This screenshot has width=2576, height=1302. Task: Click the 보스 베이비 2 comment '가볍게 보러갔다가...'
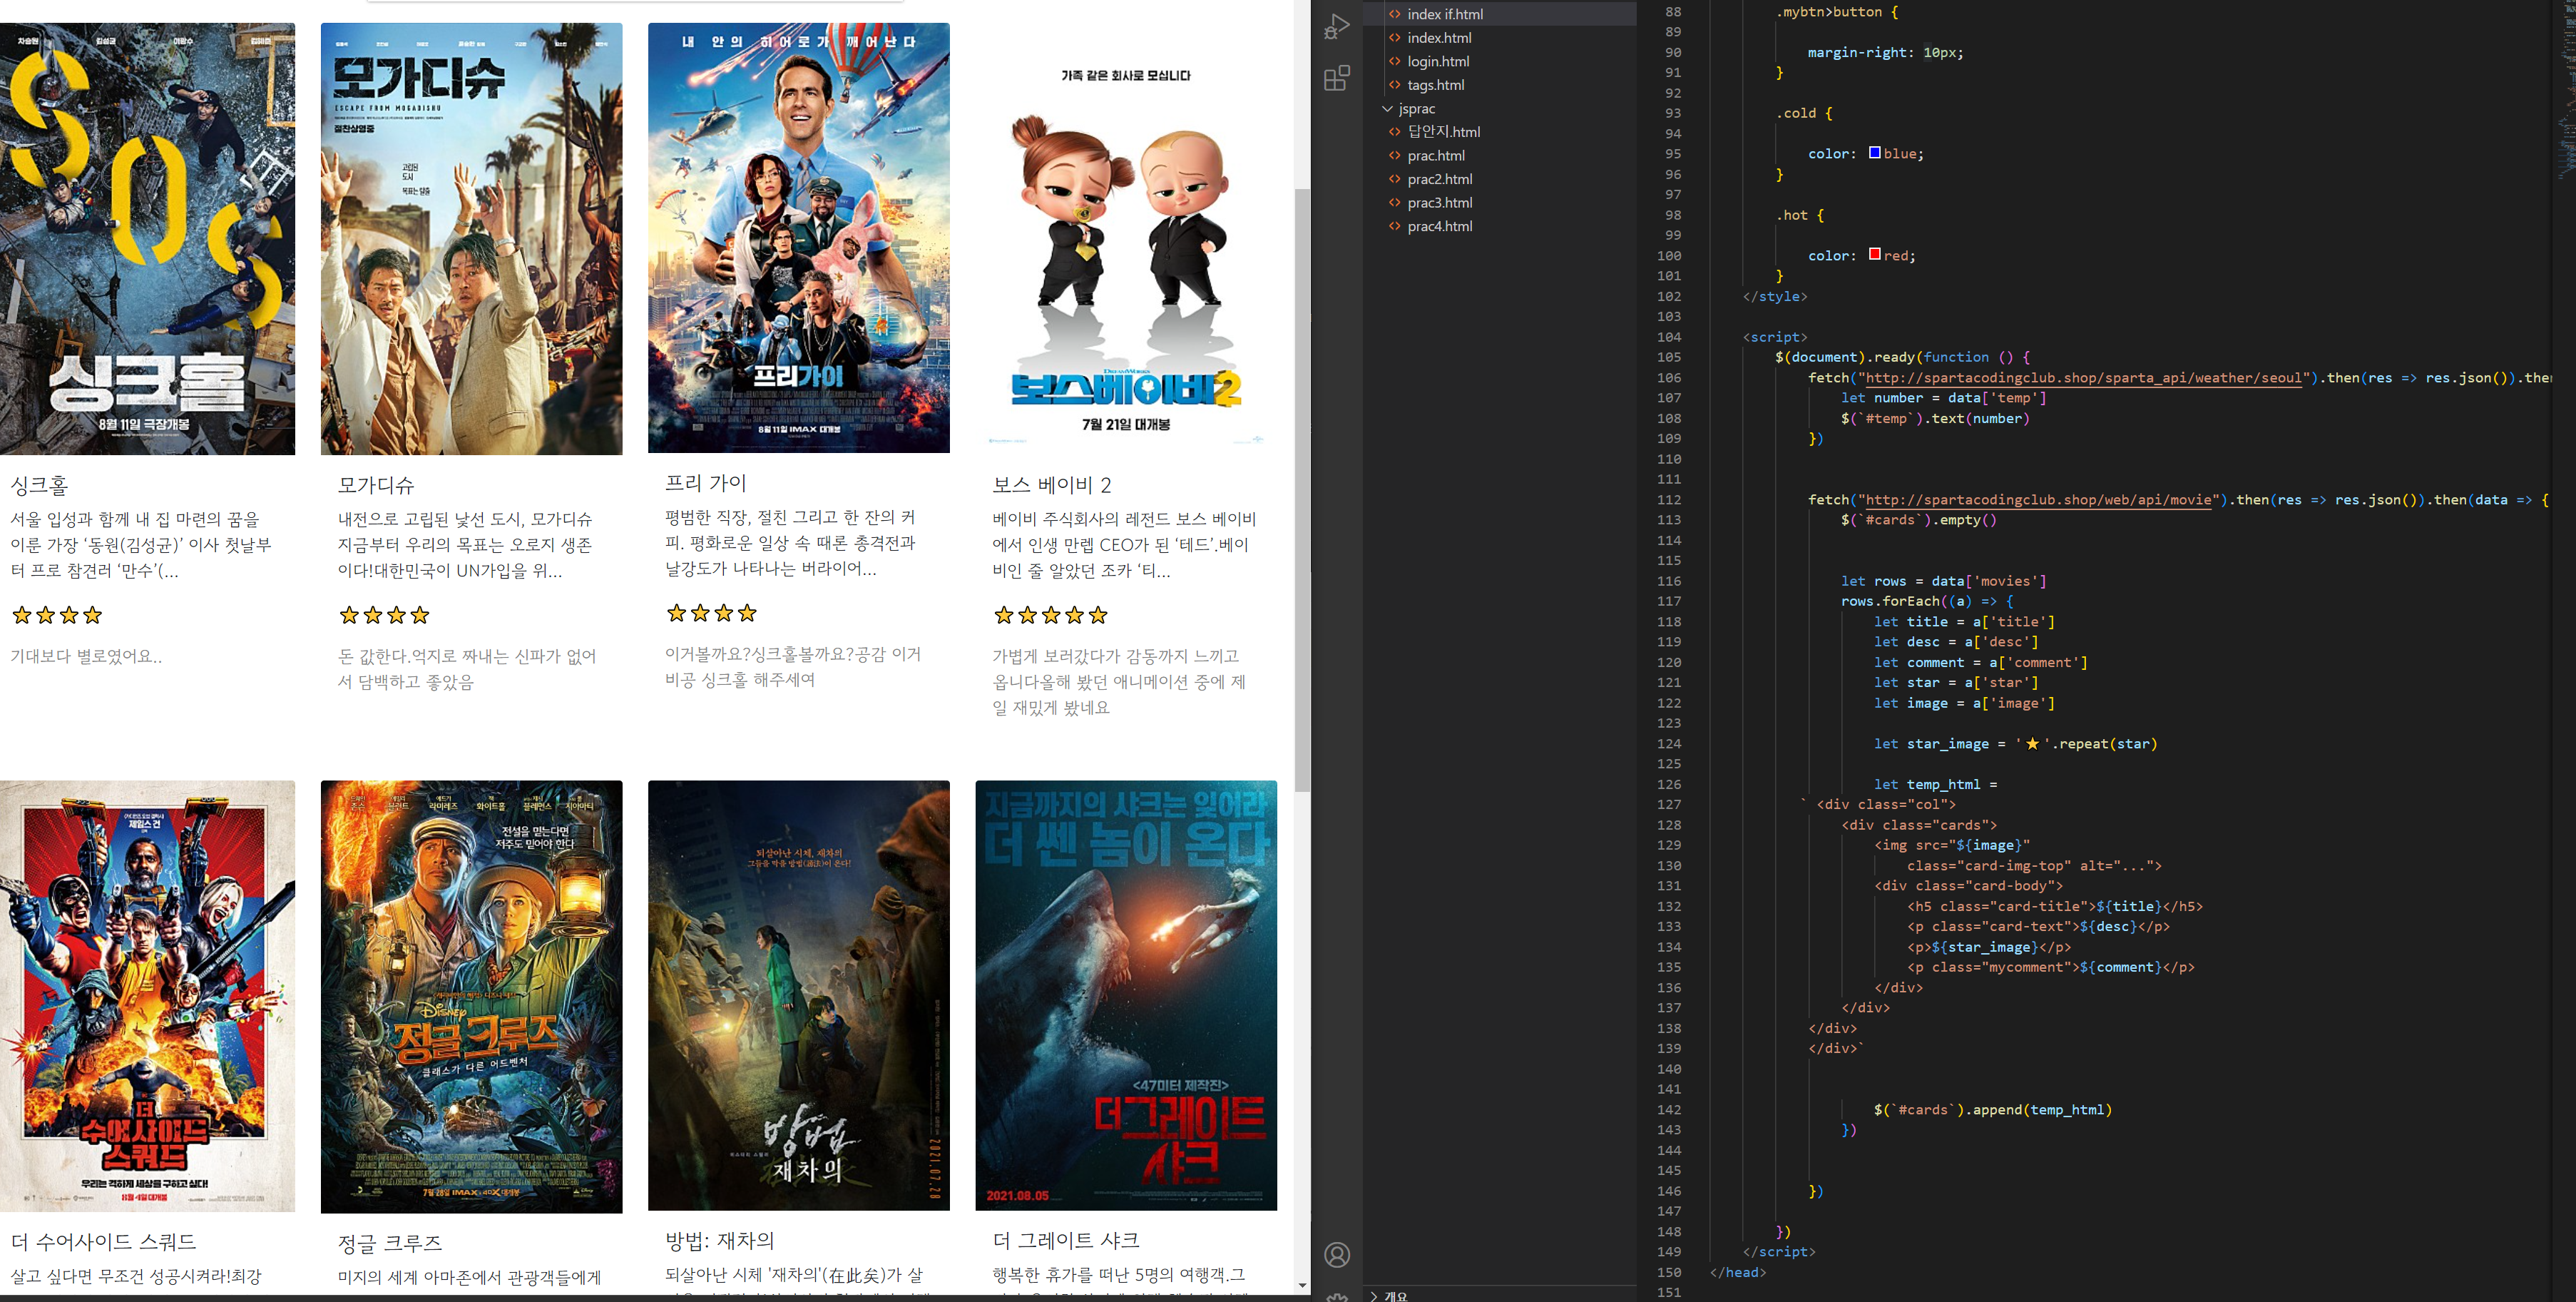pyautogui.click(x=1119, y=682)
